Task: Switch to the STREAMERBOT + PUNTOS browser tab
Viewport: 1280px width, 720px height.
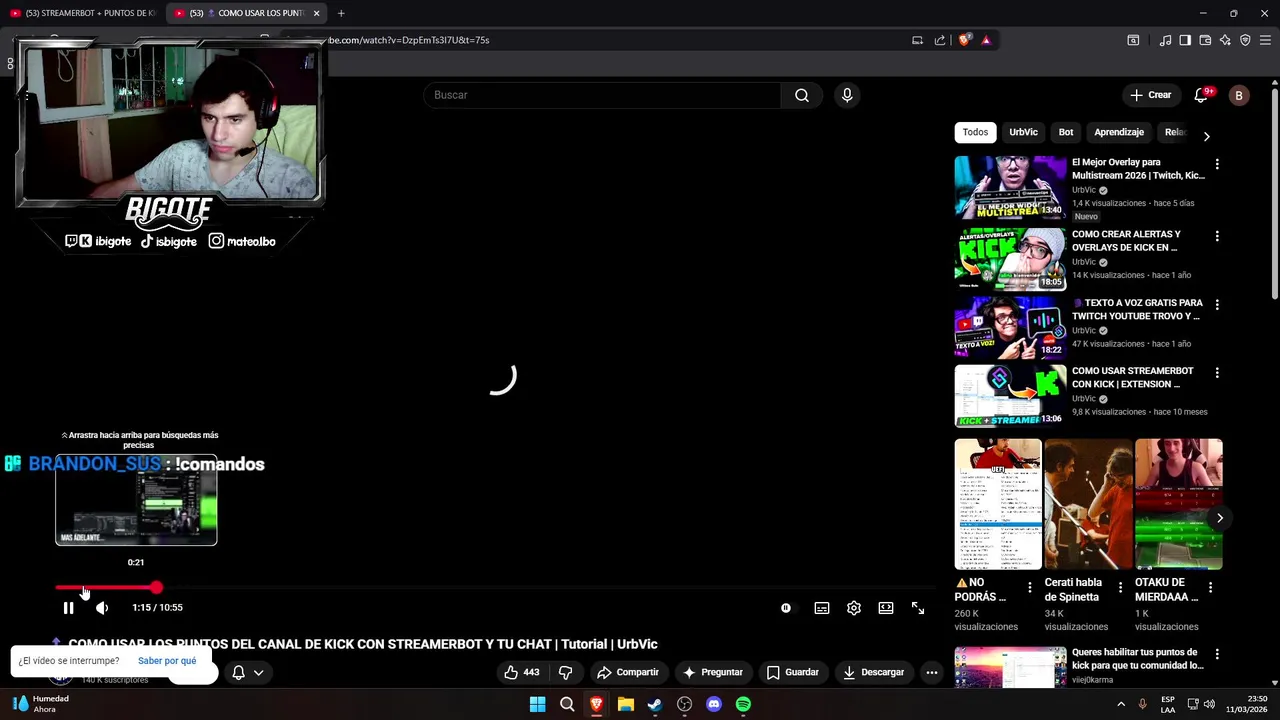Action: pos(82,13)
